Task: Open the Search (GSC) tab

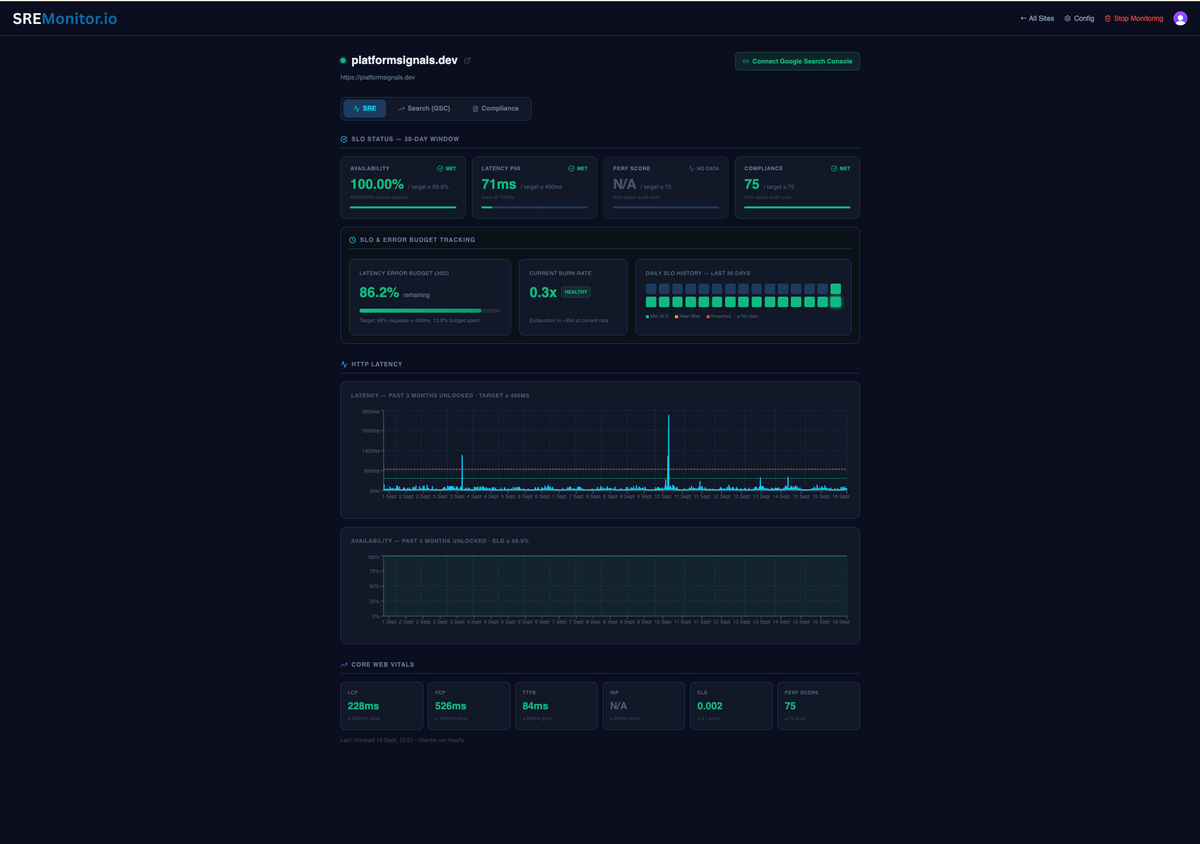Action: coord(424,108)
